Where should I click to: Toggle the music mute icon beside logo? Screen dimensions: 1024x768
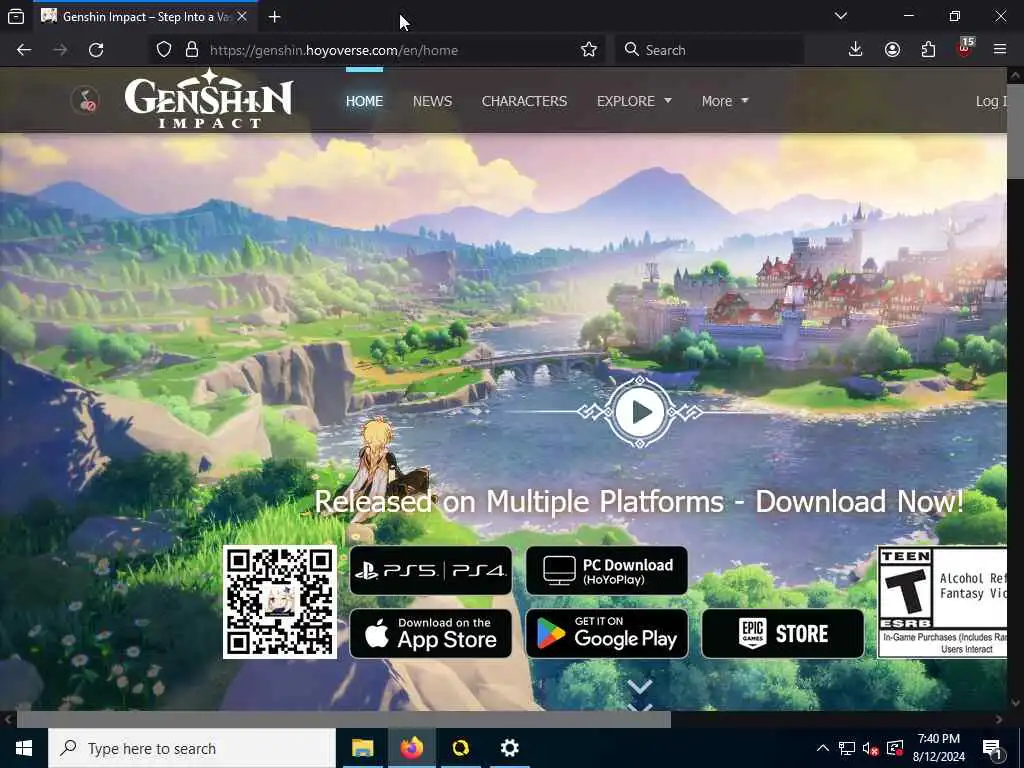click(85, 101)
